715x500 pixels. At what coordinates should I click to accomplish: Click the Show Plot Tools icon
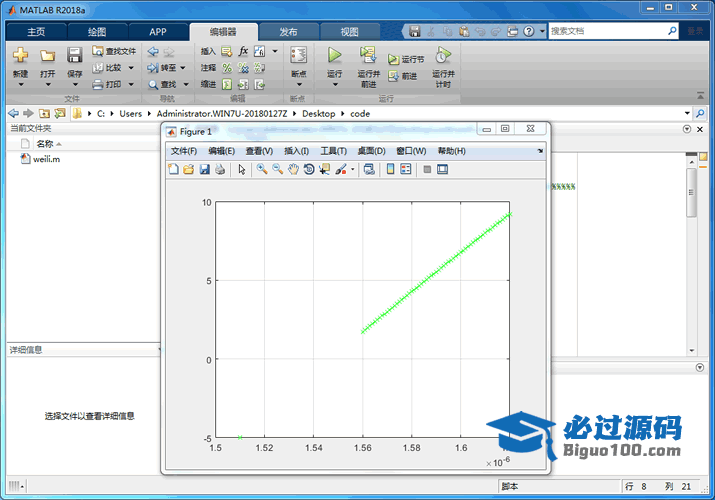pos(442,170)
